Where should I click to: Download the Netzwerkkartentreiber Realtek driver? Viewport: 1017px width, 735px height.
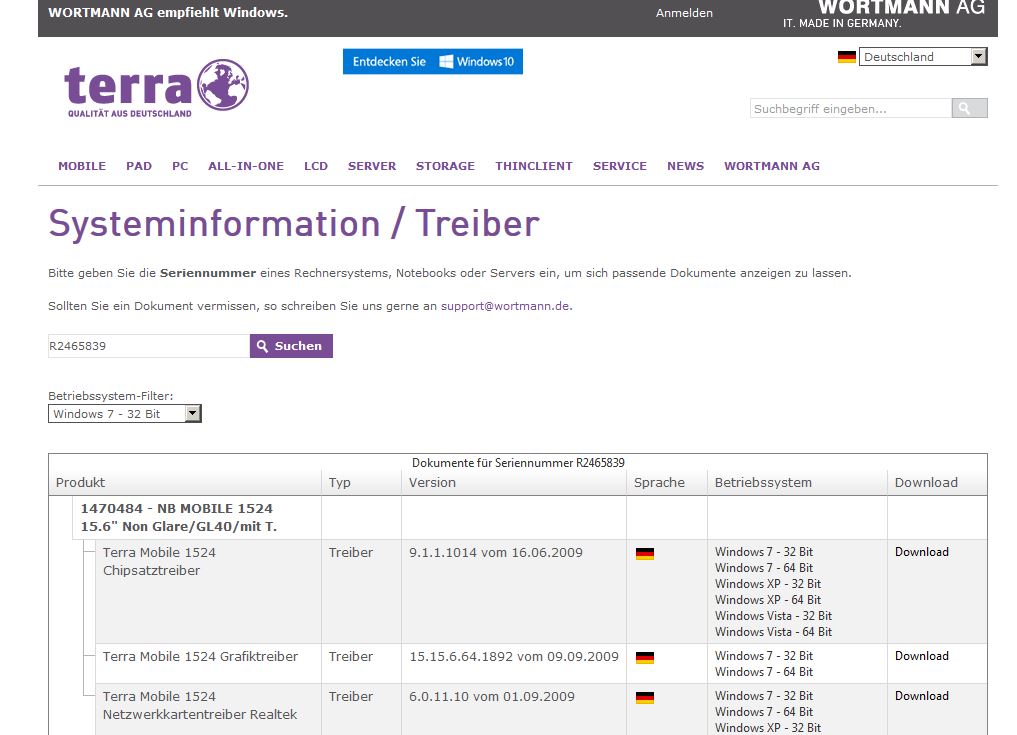click(x=922, y=696)
